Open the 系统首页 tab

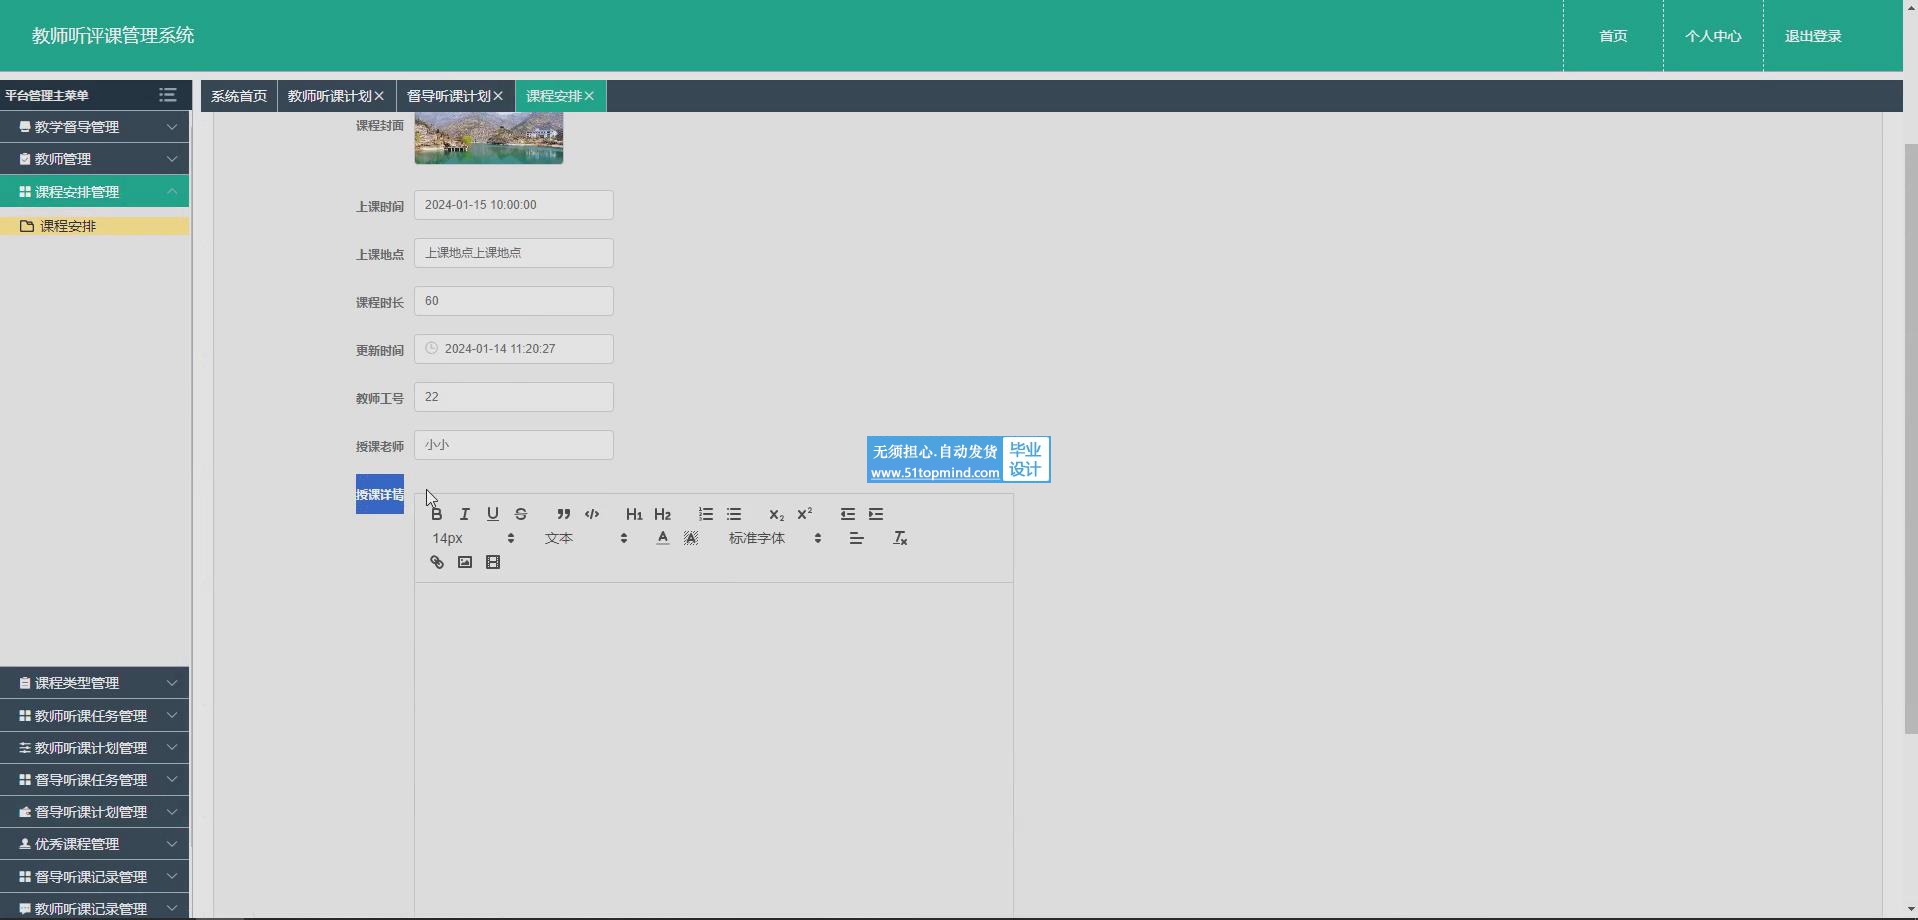[239, 96]
